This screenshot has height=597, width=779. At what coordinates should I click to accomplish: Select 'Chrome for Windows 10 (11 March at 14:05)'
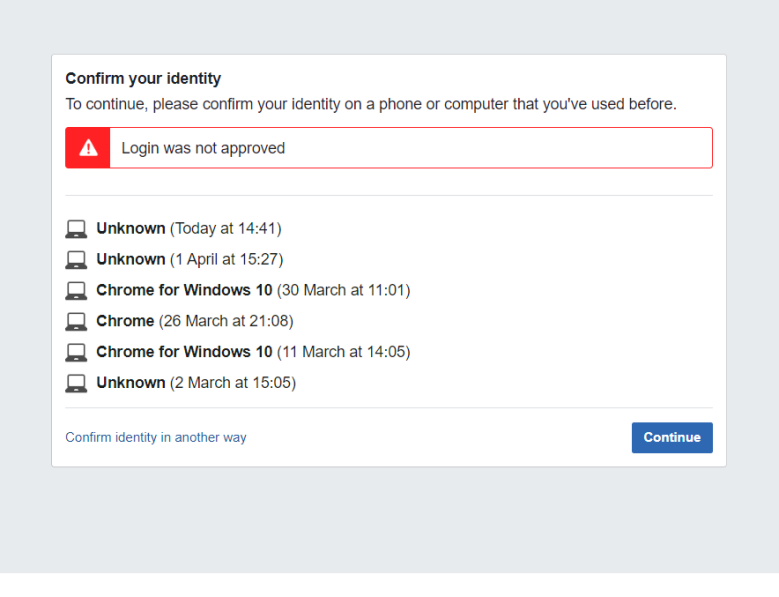253,352
